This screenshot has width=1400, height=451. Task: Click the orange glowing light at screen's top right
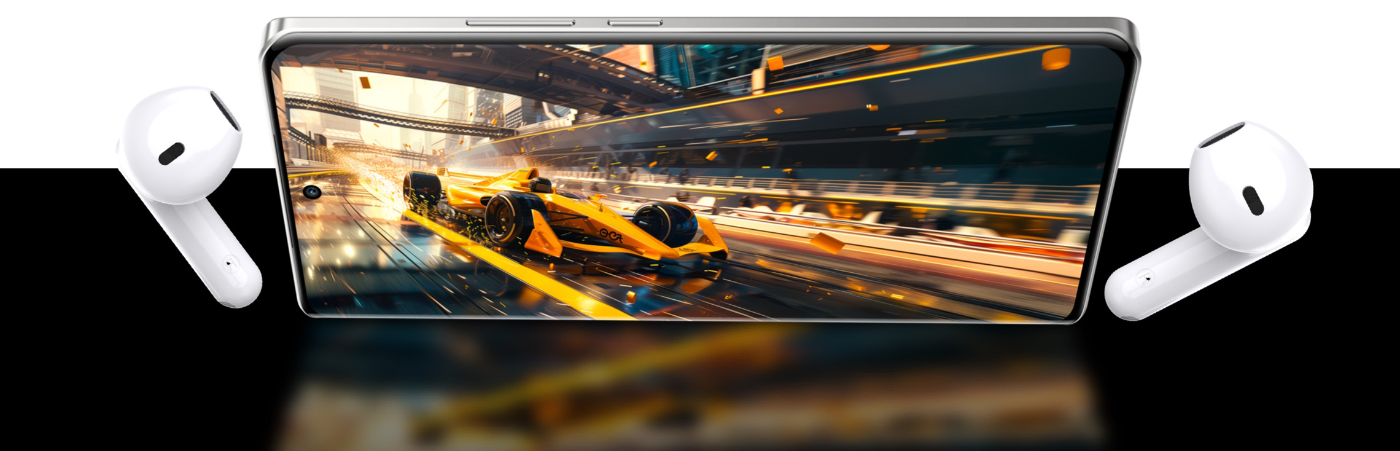tap(1055, 58)
